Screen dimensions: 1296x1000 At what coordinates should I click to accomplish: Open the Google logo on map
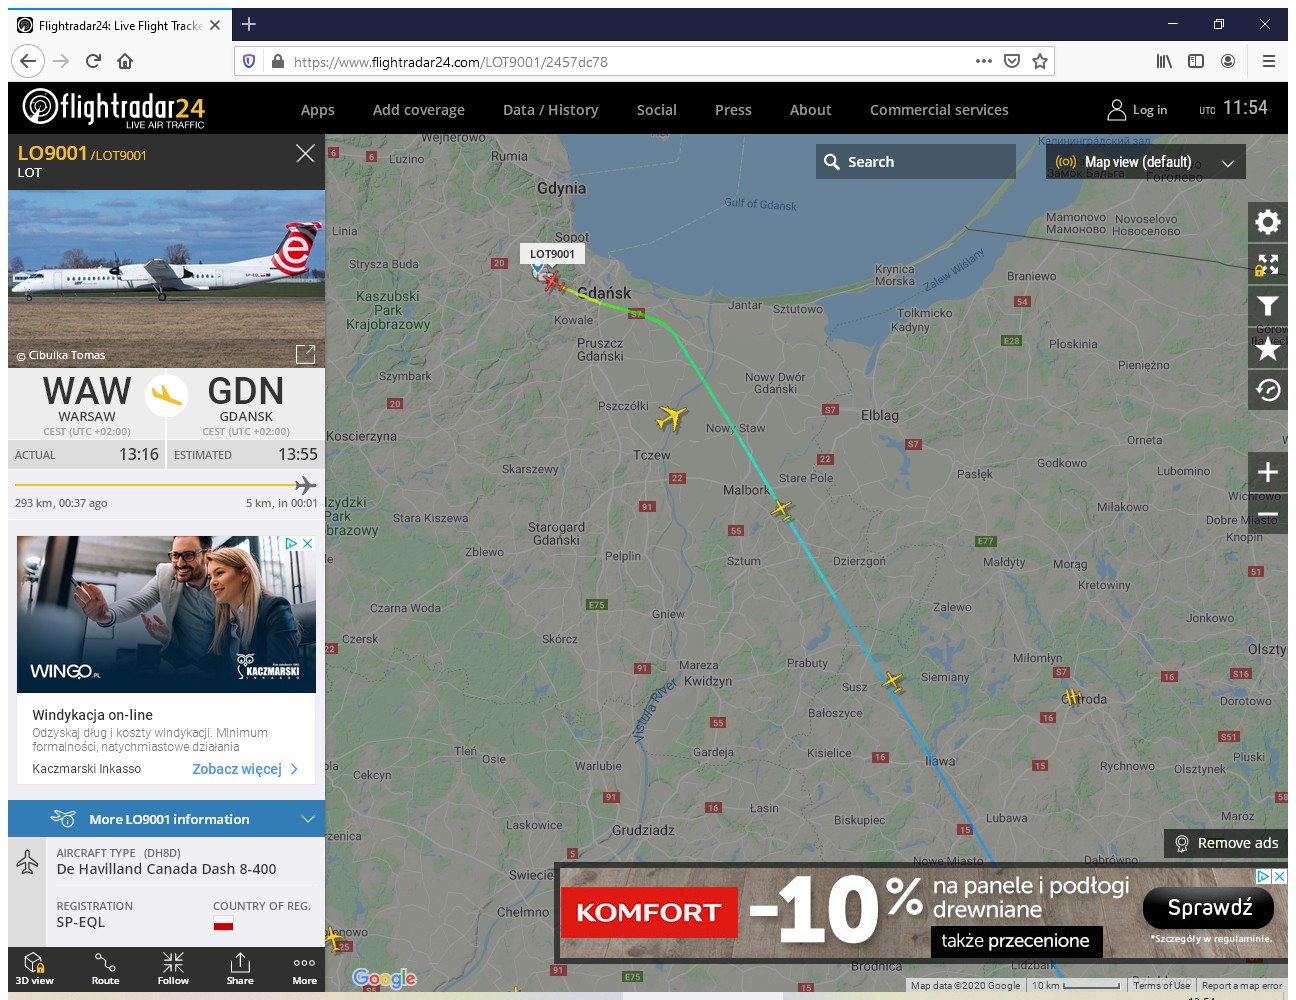pyautogui.click(x=384, y=977)
